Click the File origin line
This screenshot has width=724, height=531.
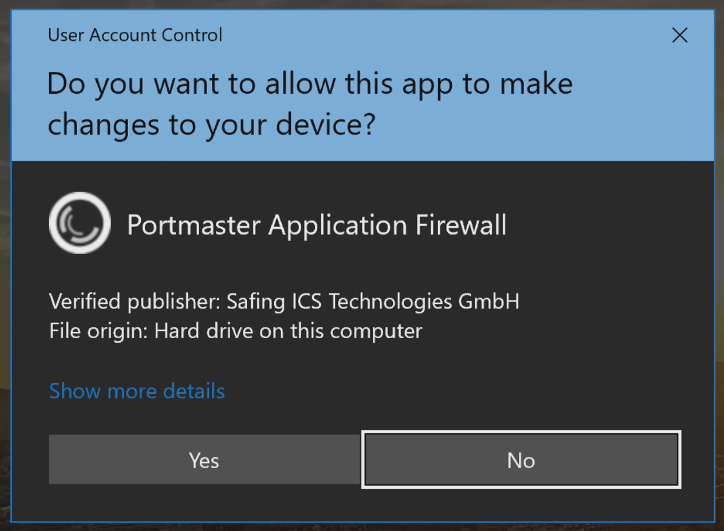click(235, 331)
